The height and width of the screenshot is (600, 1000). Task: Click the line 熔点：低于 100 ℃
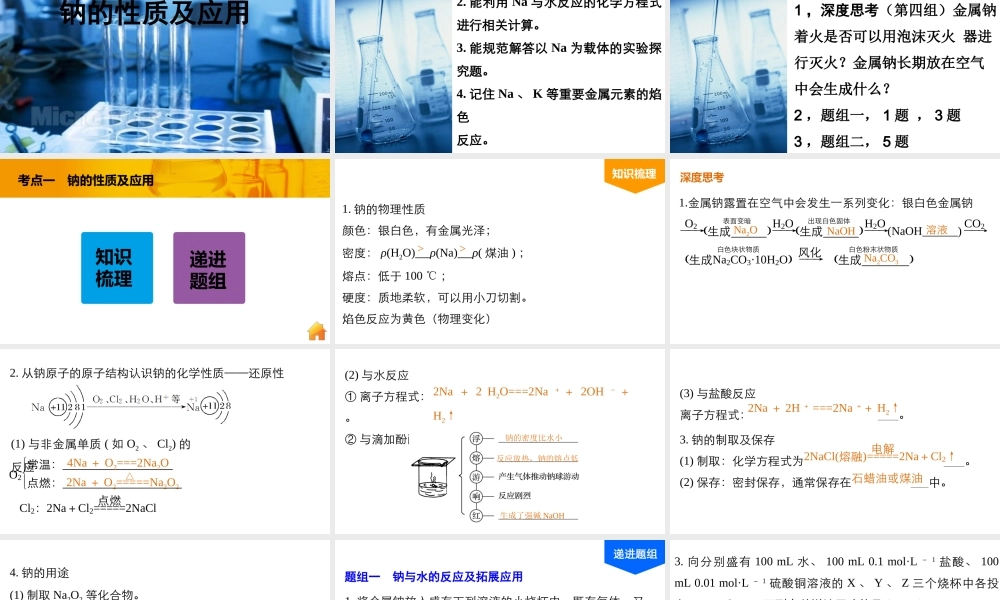click(x=394, y=275)
